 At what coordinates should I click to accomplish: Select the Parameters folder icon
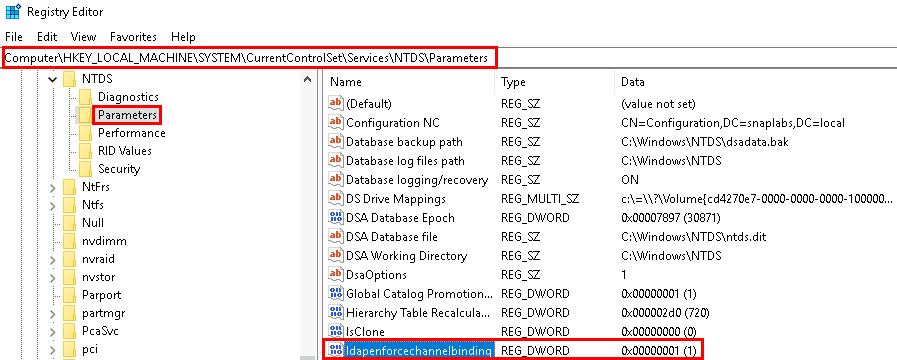85,115
